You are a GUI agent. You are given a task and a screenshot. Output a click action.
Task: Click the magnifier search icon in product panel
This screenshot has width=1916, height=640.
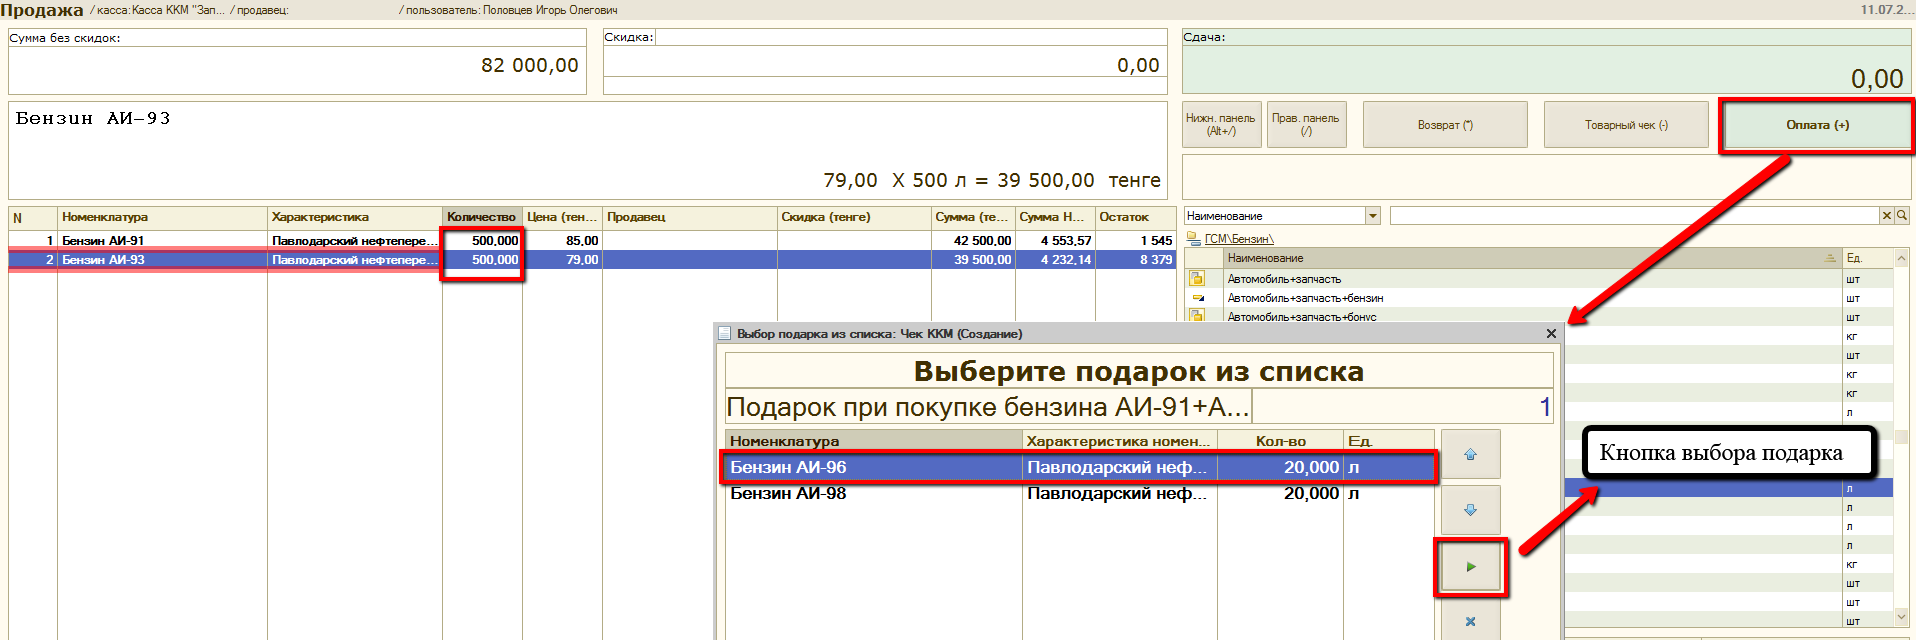[1901, 215]
